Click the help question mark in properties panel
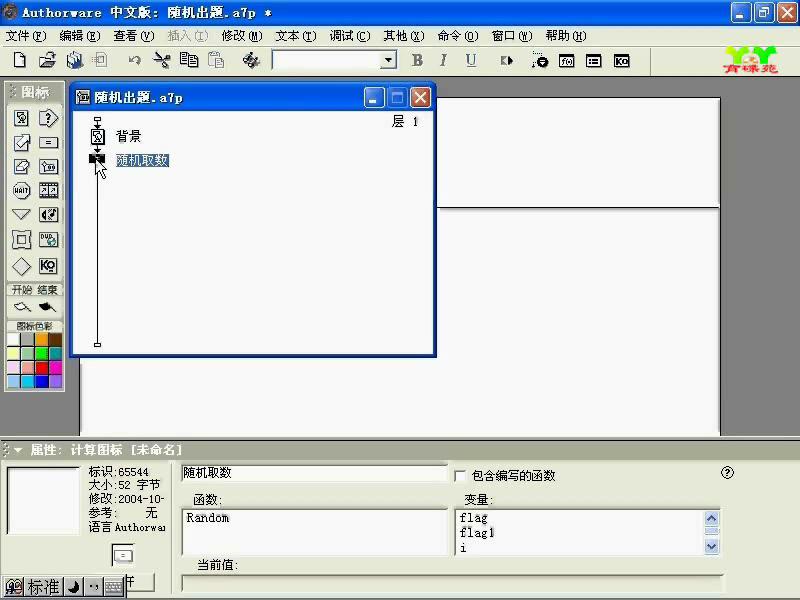 click(727, 473)
